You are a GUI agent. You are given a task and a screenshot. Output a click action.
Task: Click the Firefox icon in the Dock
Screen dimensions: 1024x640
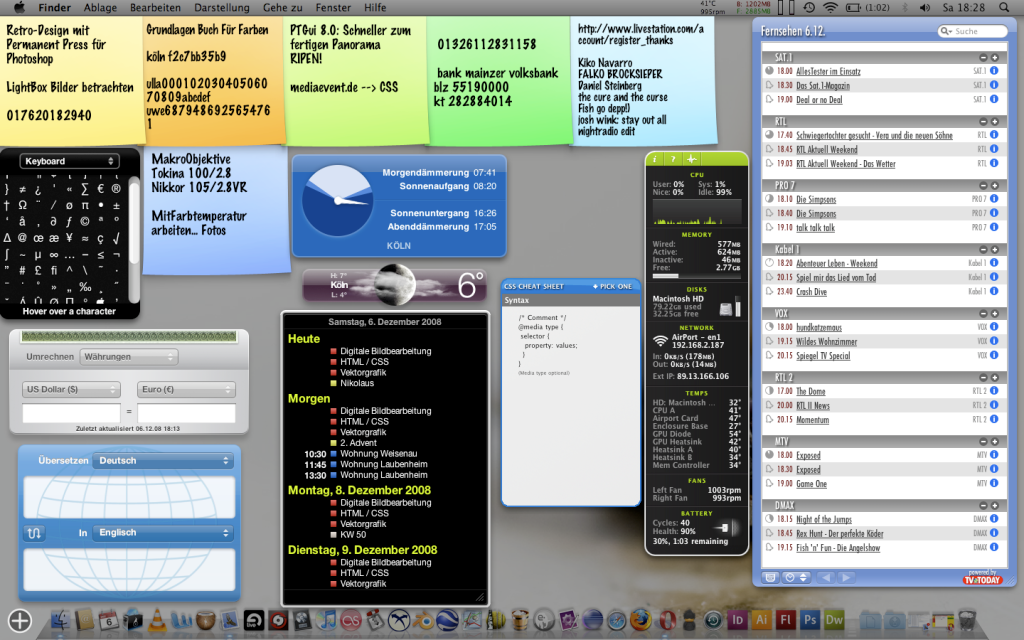pyautogui.click(x=641, y=620)
